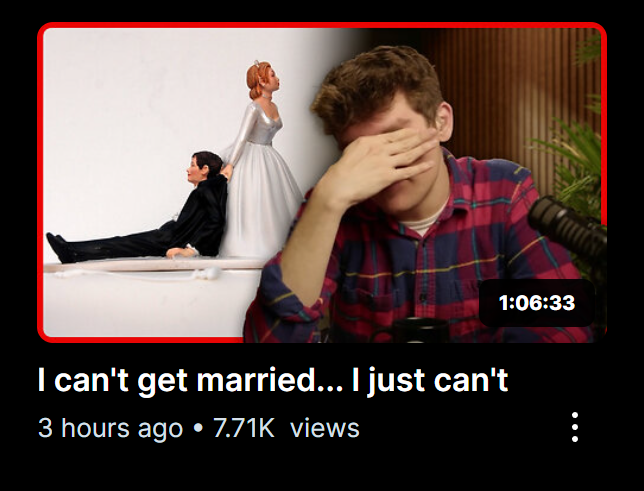The width and height of the screenshot is (644, 491).
Task: Click the 3 hours ago timestamp
Action: 110,429
